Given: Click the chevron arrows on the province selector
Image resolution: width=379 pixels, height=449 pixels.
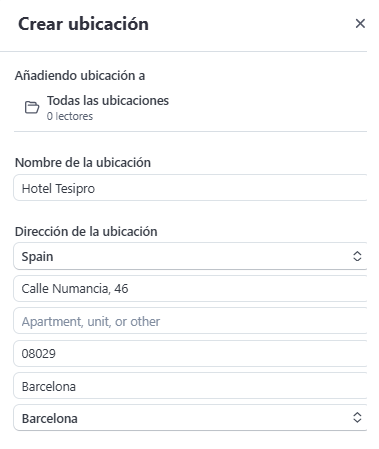Looking at the screenshot, I should click(x=357, y=418).
